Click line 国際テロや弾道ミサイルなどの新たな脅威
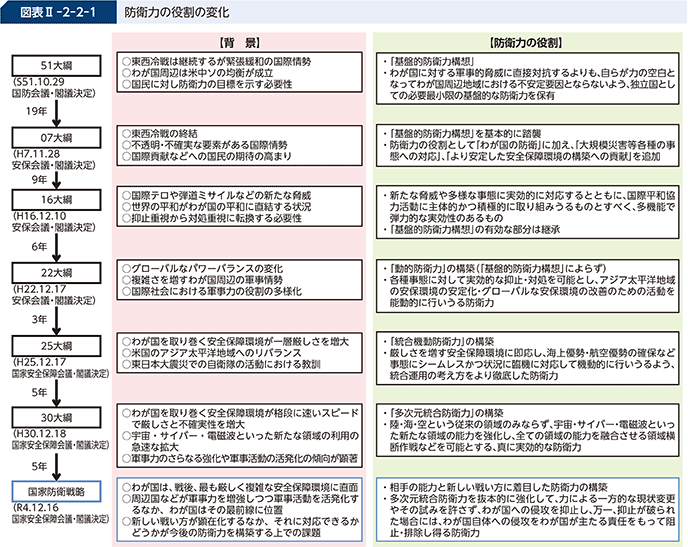This screenshot has width=688, height=547. click(217, 196)
